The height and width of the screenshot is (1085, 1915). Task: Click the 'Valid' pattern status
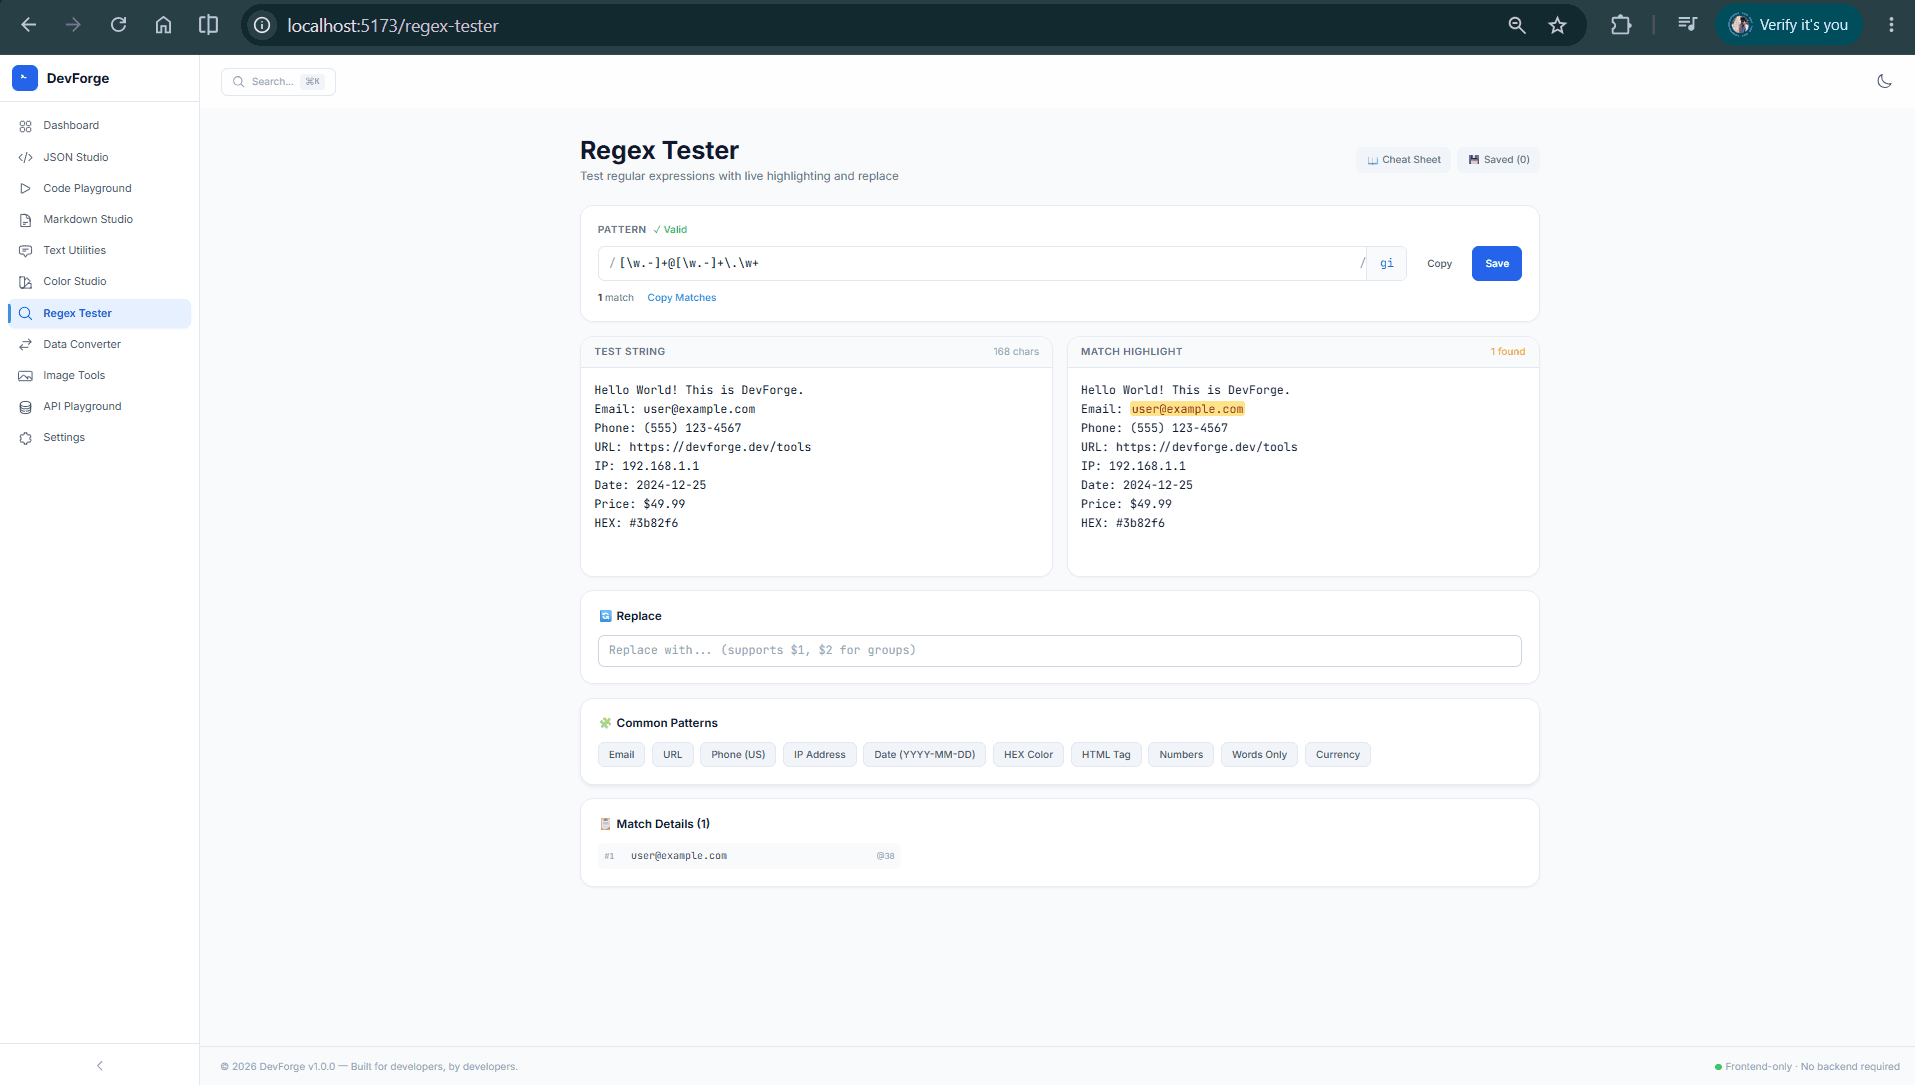tap(670, 230)
